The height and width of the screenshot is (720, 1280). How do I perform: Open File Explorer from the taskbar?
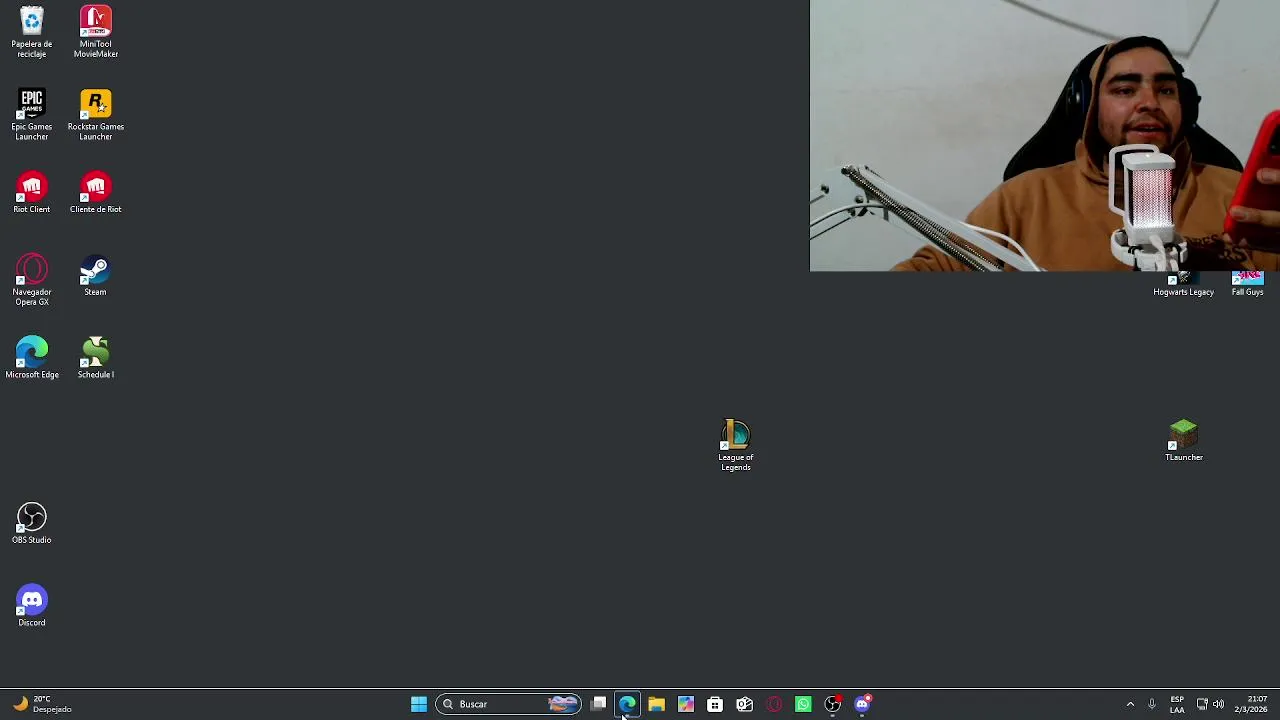tap(656, 704)
